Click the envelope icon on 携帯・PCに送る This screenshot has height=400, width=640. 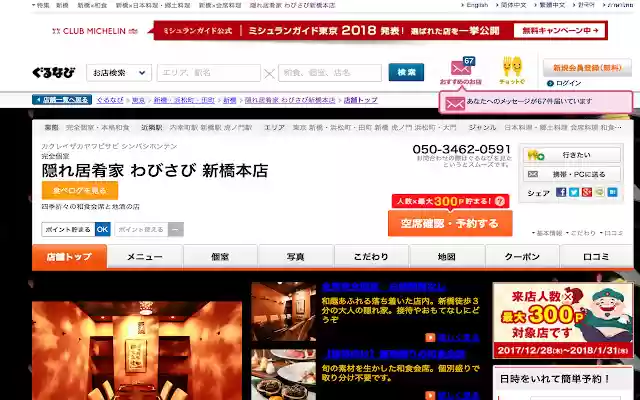[x=533, y=174]
